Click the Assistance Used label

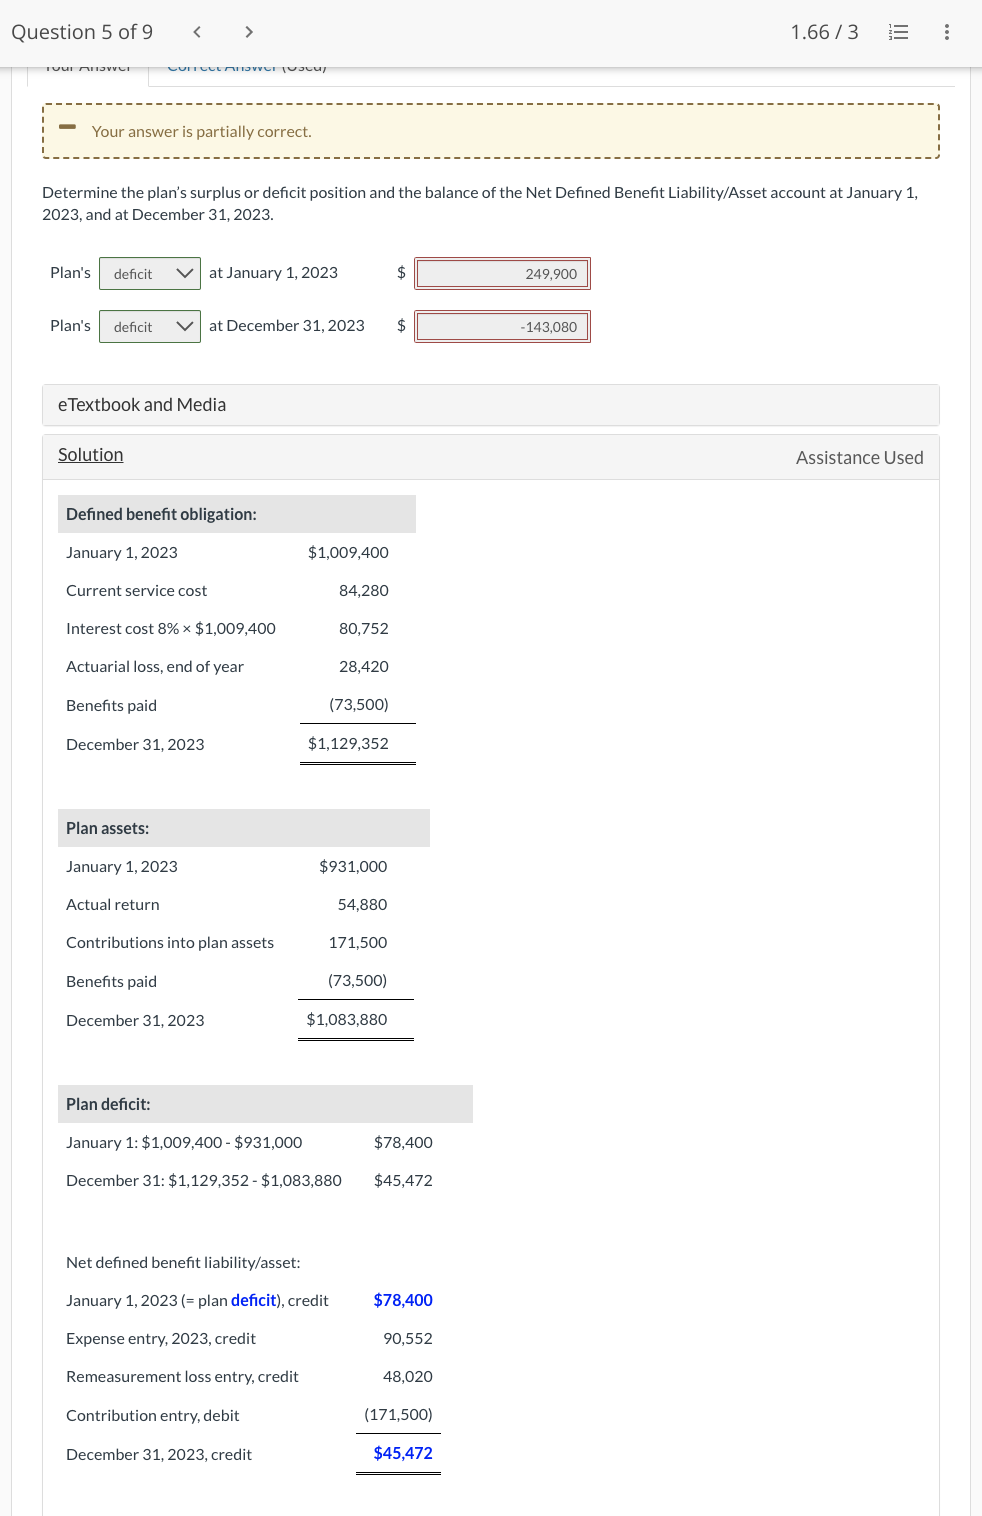[x=858, y=457]
